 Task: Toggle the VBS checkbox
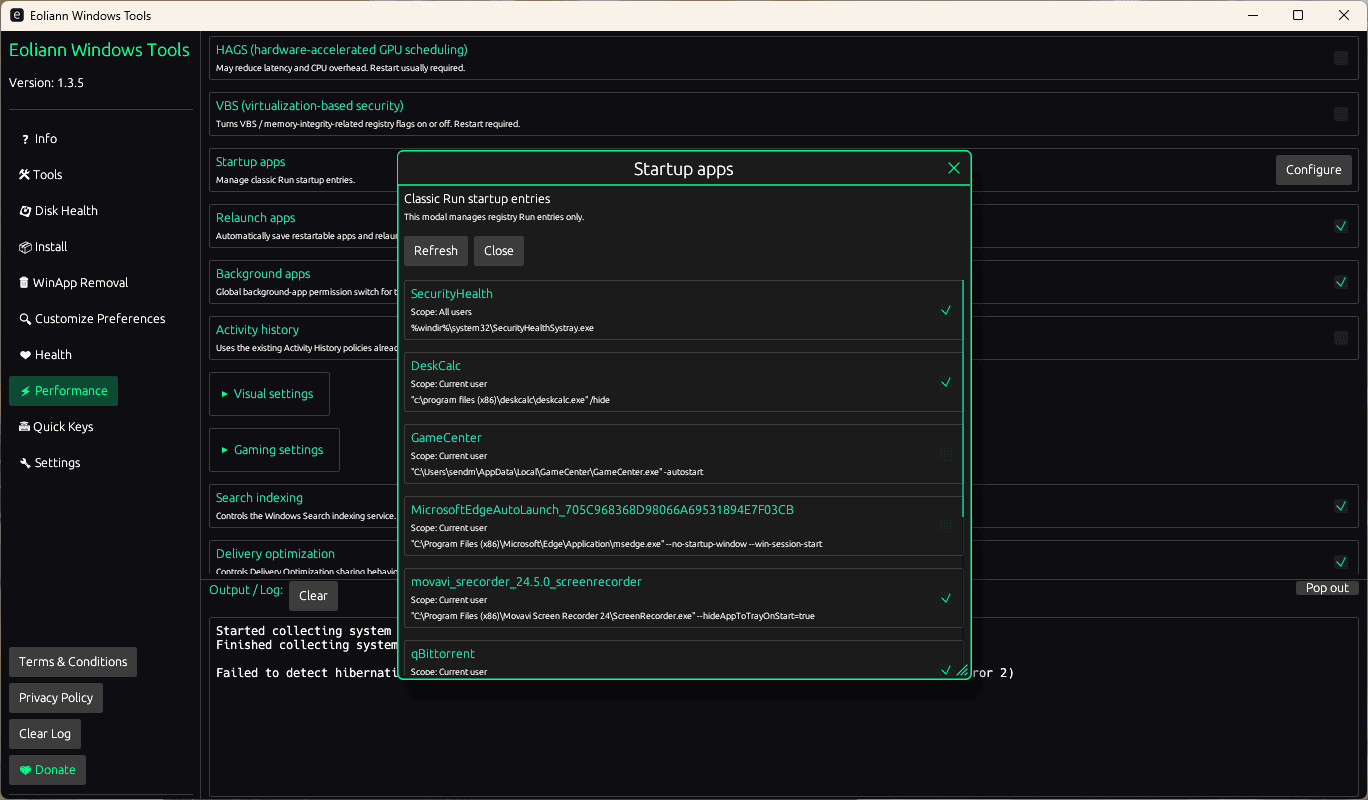tap(1341, 114)
